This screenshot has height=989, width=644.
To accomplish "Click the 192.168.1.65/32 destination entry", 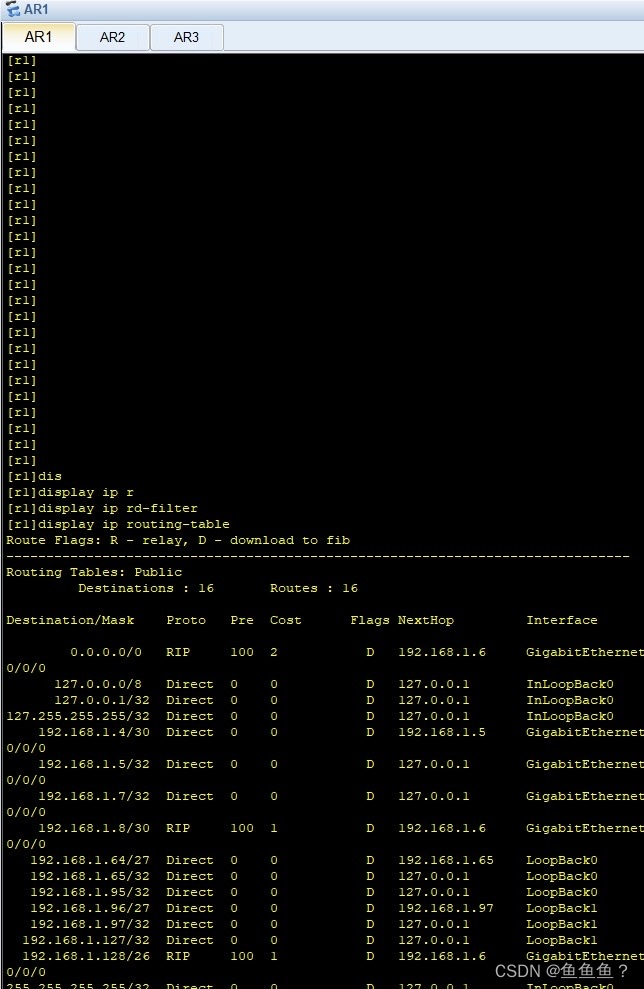I will point(90,877).
